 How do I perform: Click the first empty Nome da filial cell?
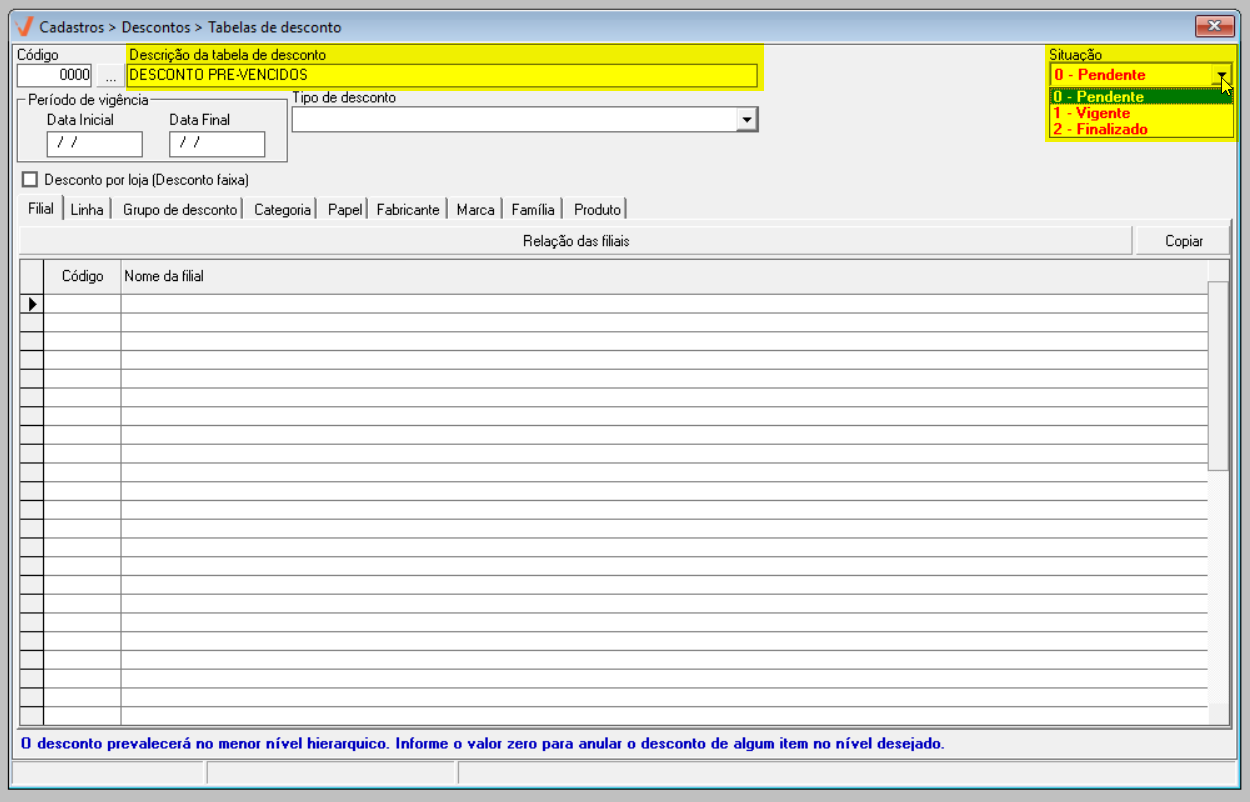click(x=664, y=303)
